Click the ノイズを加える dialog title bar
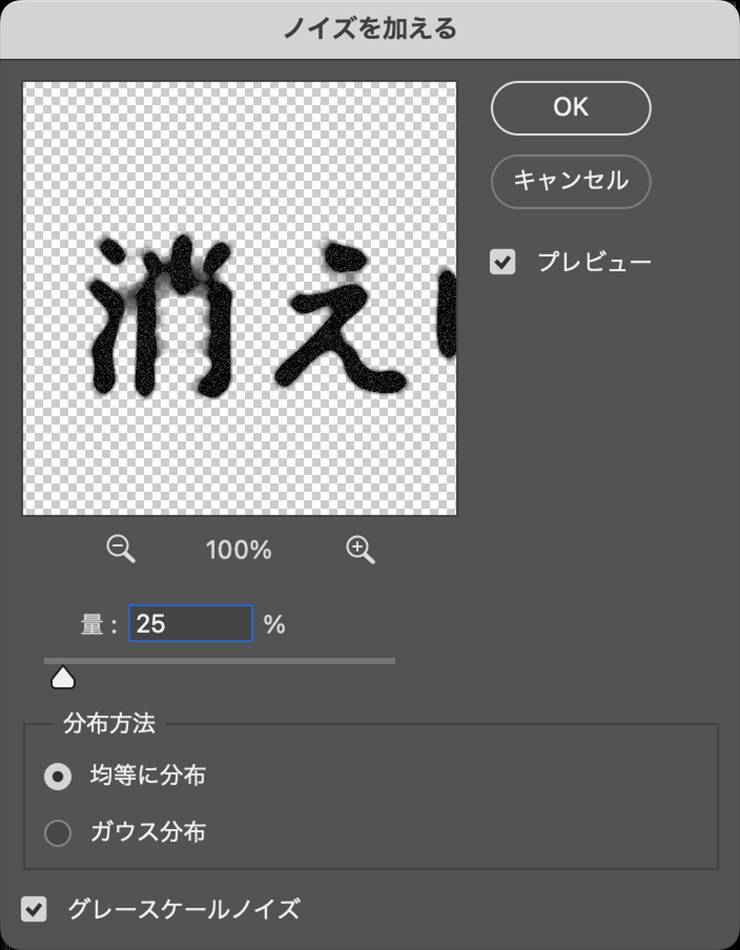The image size is (740, 950). (x=370, y=28)
